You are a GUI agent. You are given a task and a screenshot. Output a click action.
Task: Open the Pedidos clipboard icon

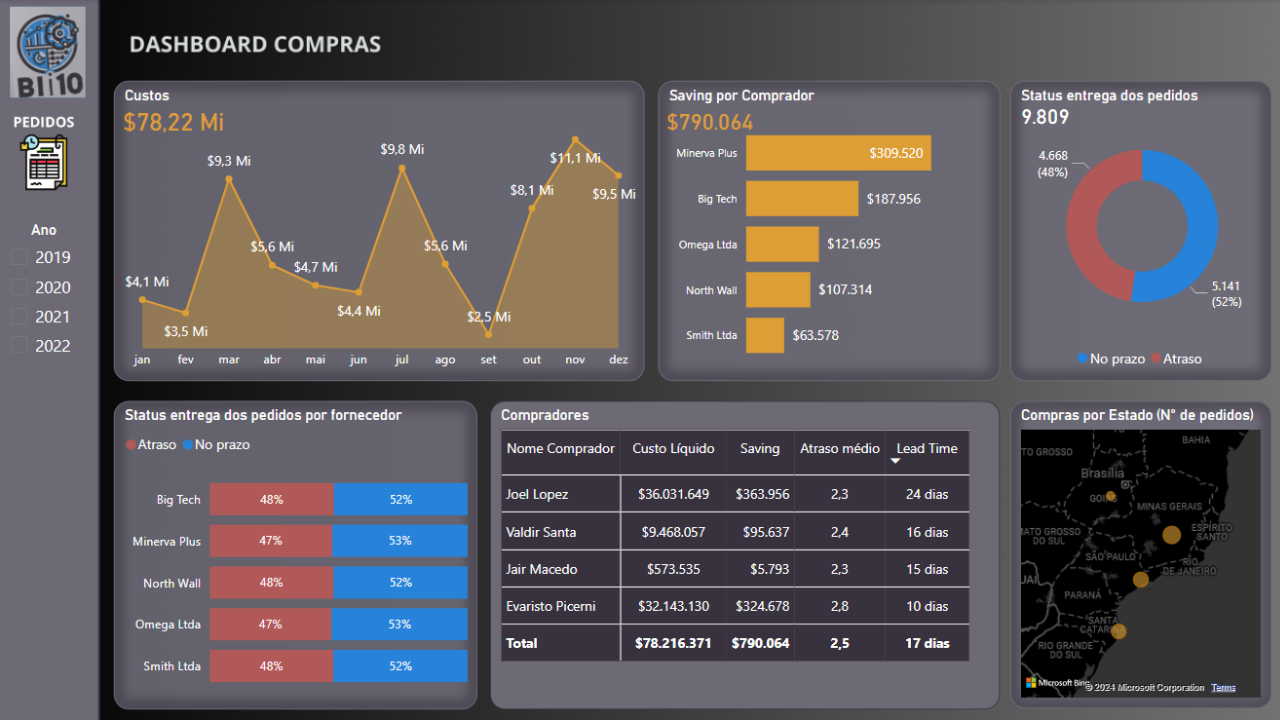click(46, 163)
